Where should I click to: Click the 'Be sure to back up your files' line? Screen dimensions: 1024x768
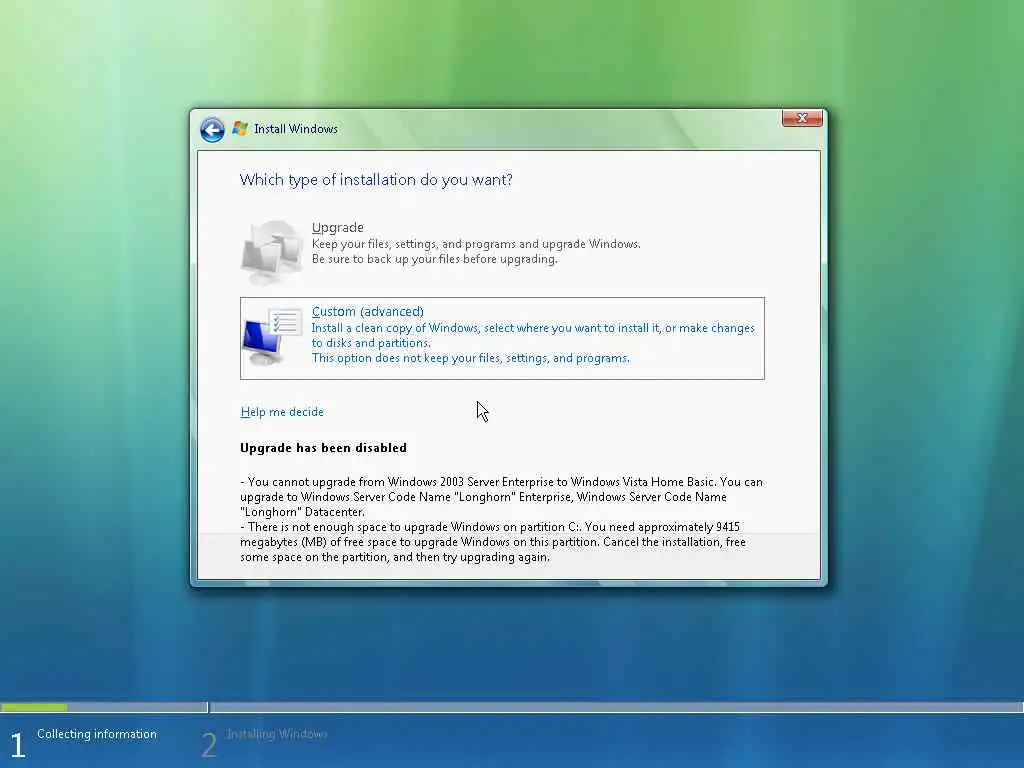coord(435,259)
